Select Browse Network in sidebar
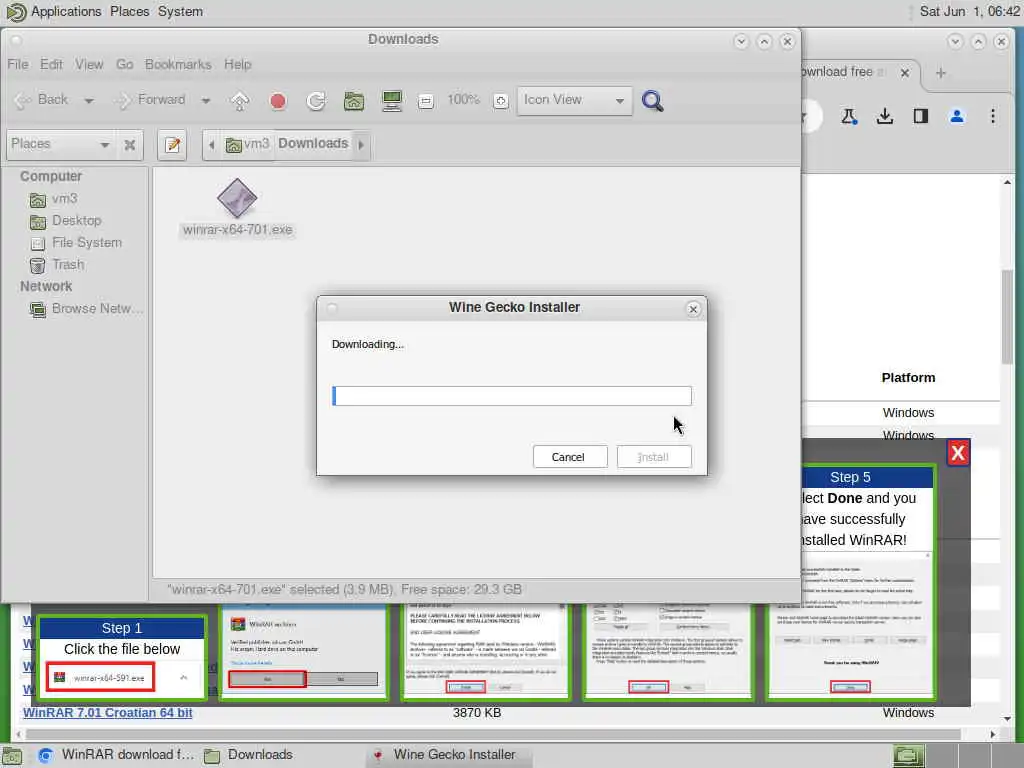This screenshot has width=1024, height=768. (x=86, y=309)
